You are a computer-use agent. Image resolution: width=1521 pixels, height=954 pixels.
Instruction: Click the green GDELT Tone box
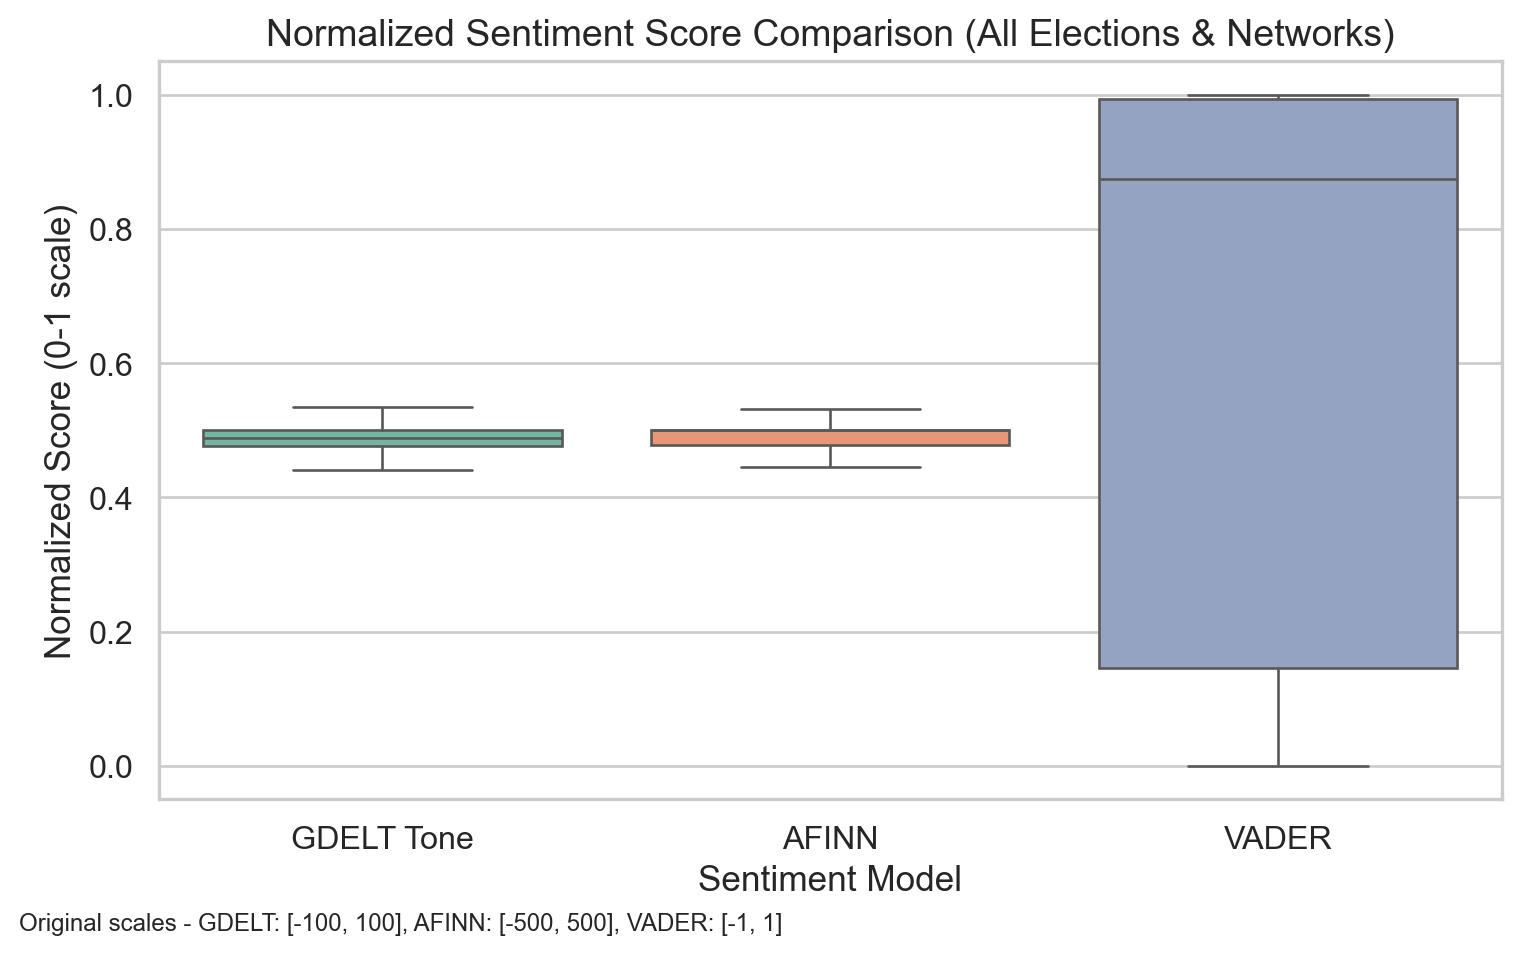tap(382, 438)
